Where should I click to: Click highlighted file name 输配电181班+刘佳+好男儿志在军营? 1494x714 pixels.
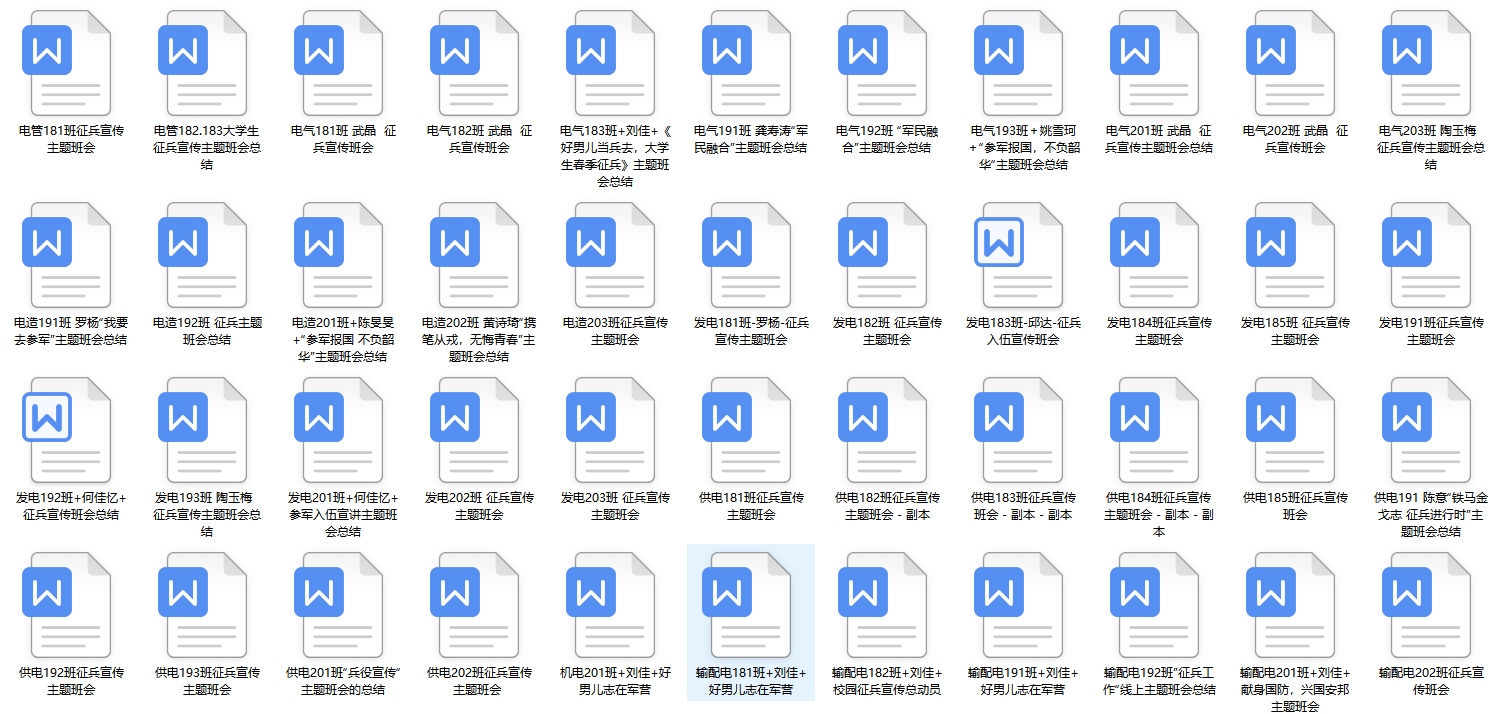pos(751,681)
